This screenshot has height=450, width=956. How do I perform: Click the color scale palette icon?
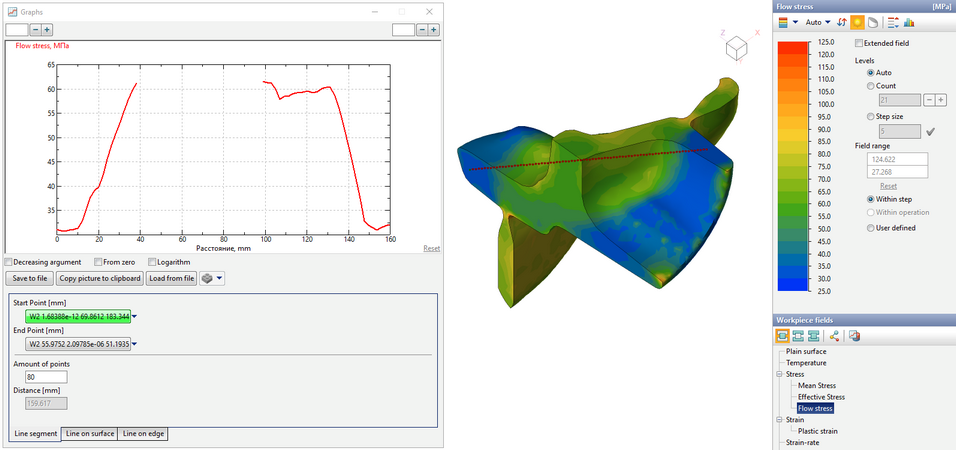784,22
